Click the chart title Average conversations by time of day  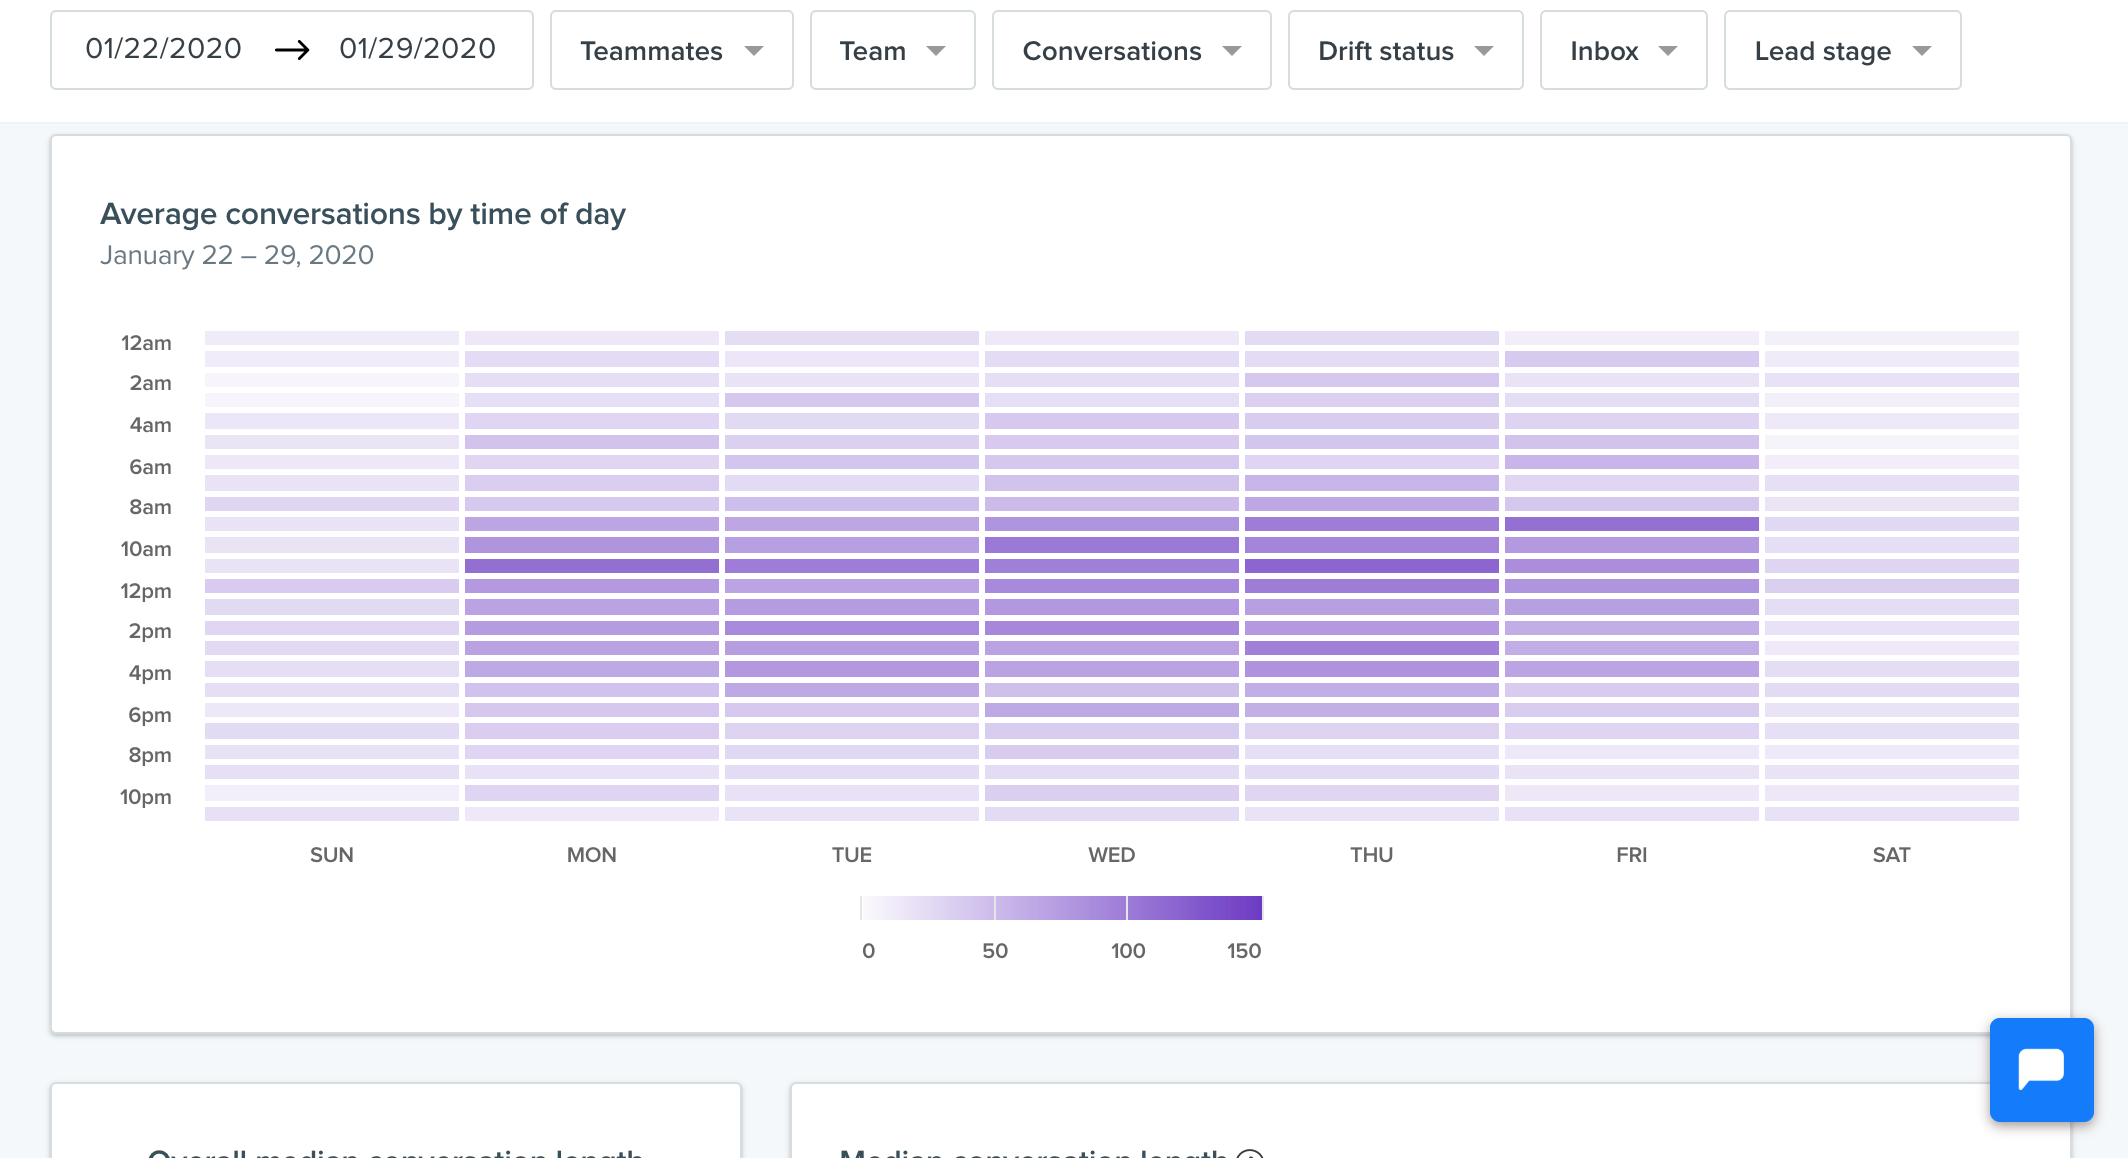(363, 214)
